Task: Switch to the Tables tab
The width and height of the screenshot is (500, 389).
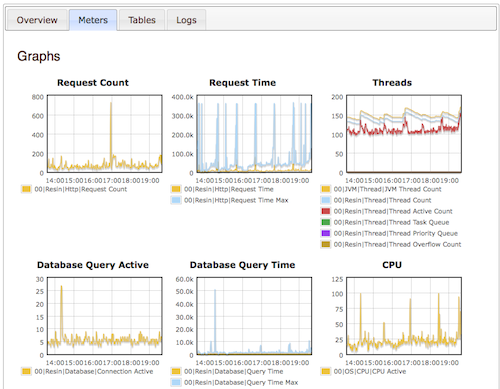Action: coord(142,20)
